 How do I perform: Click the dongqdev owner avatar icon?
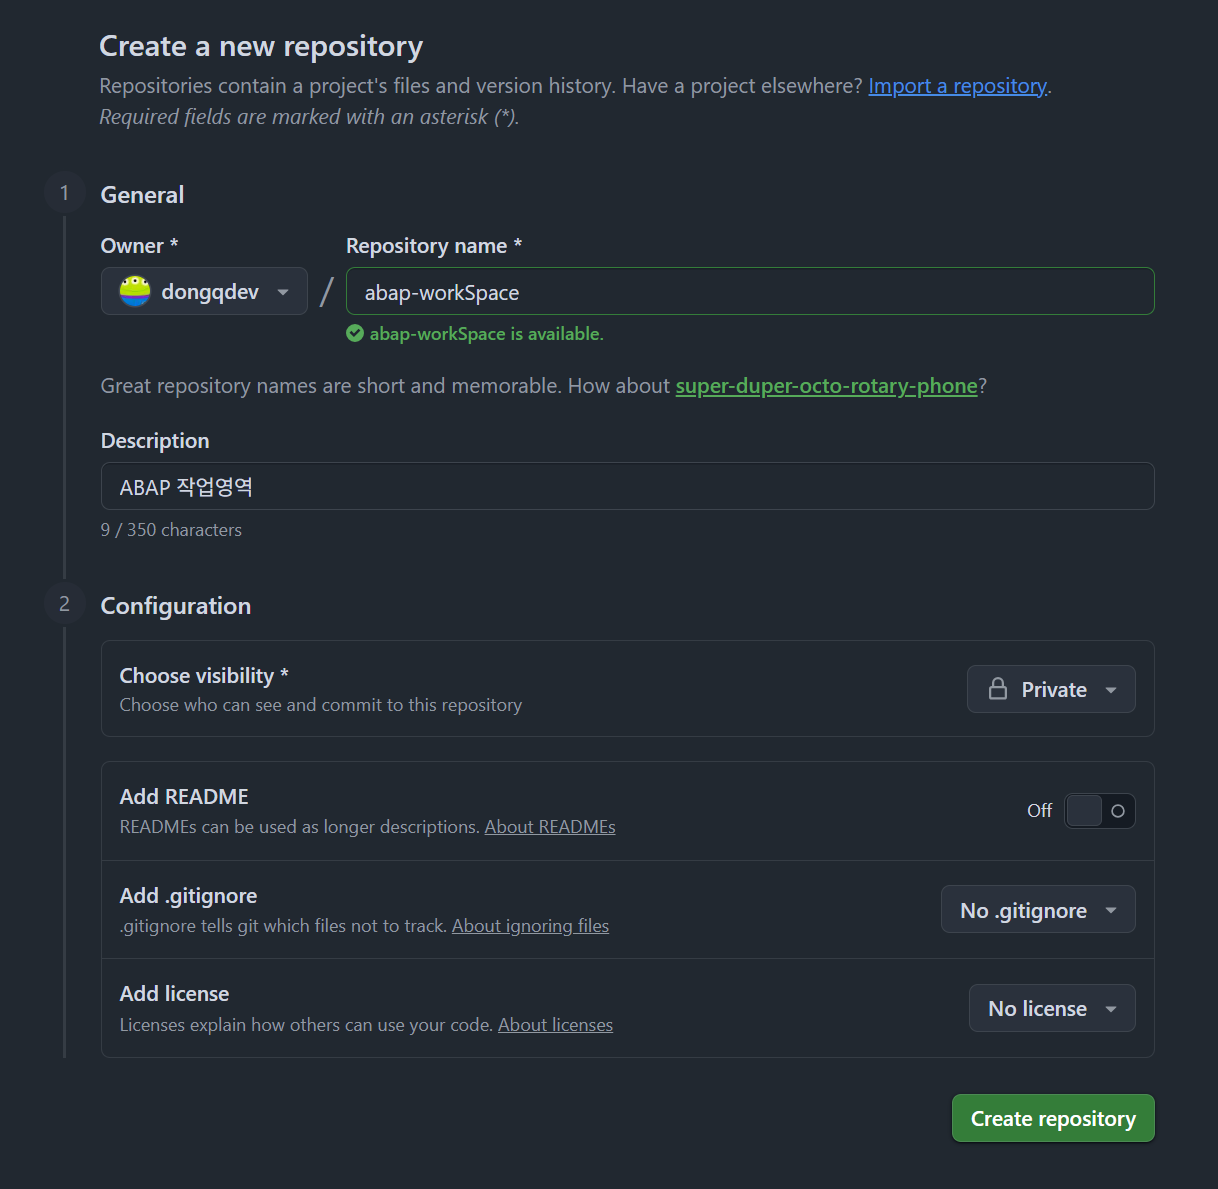tap(135, 291)
